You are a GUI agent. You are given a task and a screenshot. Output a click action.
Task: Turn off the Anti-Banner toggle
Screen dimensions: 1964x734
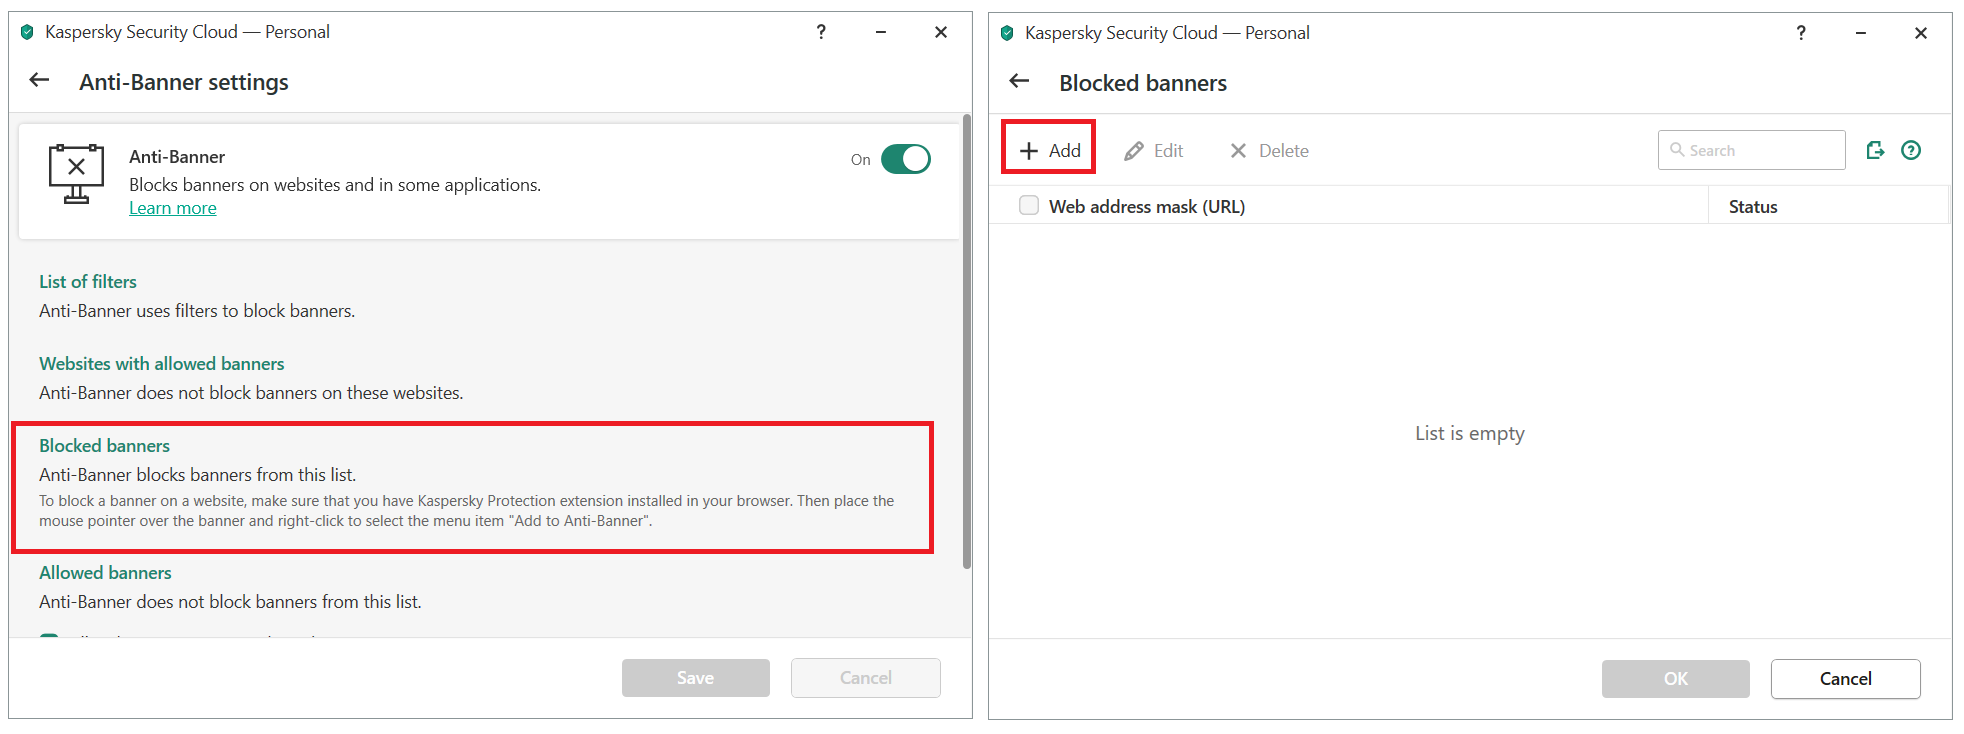(x=906, y=159)
